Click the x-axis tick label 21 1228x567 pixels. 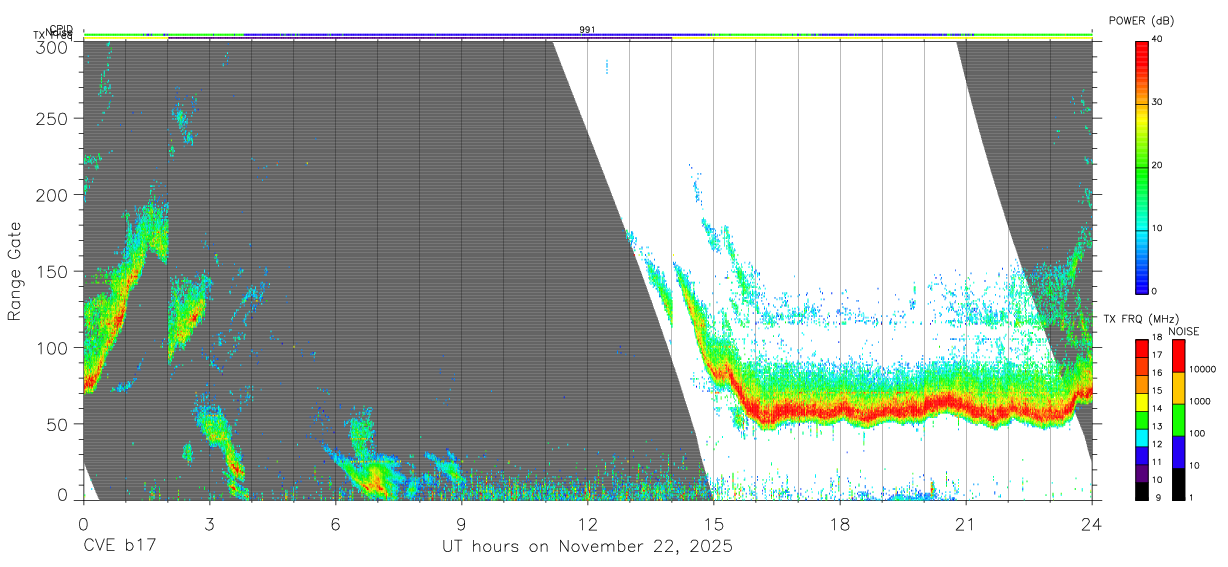pos(966,523)
